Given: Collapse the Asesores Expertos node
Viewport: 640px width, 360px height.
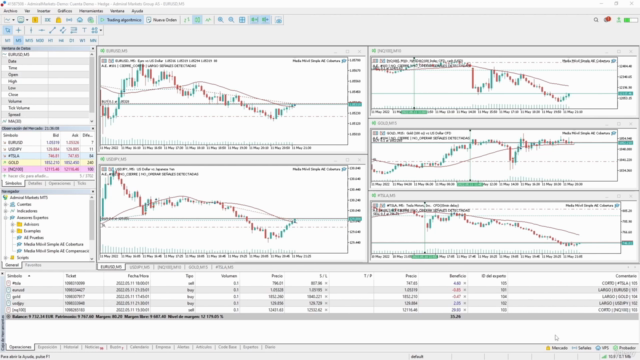Looking at the screenshot, I should [x=6, y=218].
